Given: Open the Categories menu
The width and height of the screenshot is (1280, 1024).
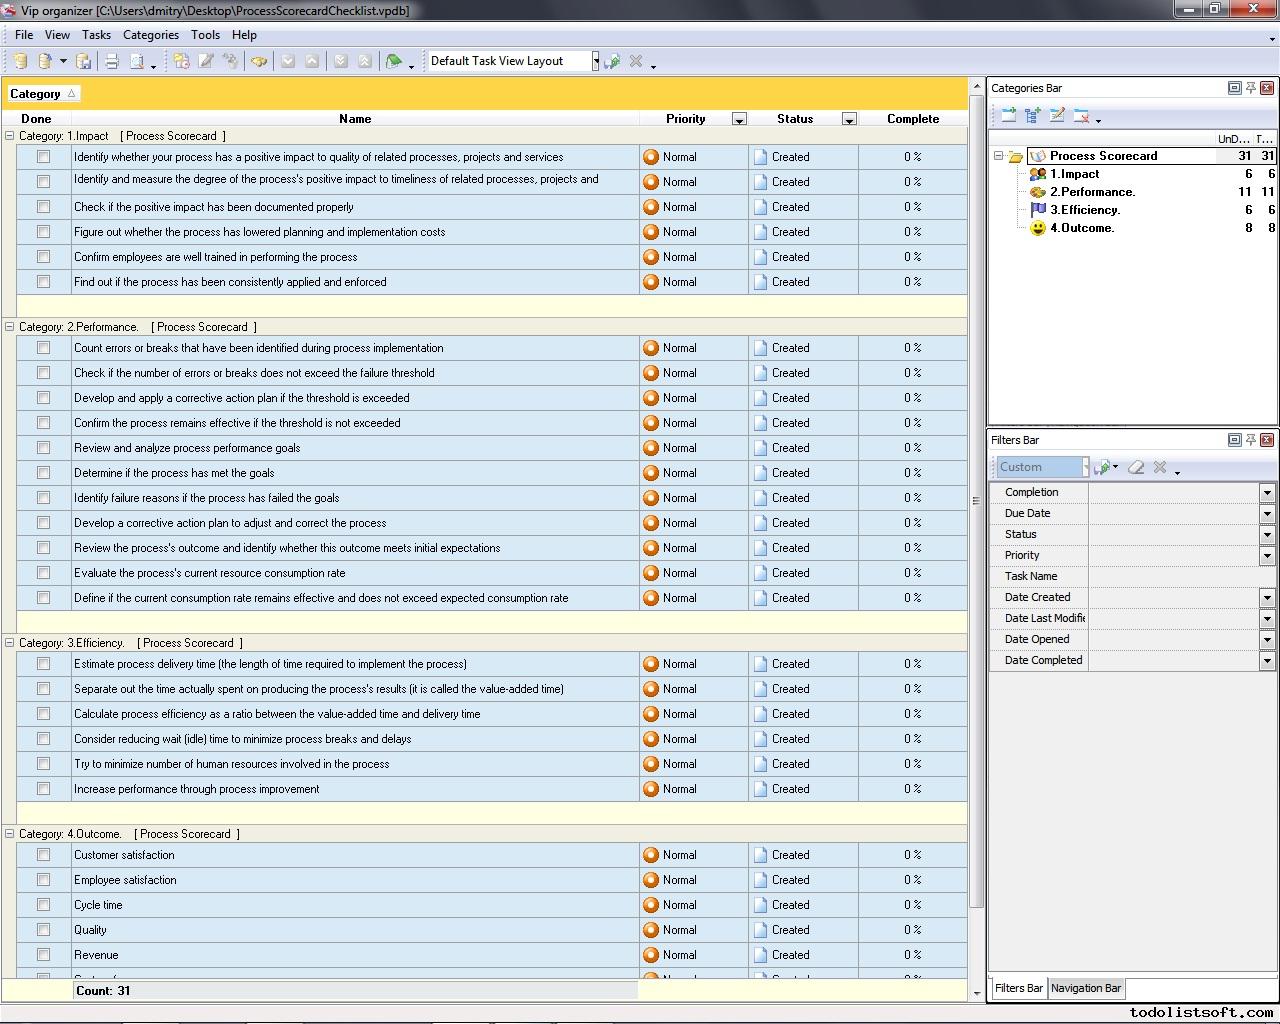Looking at the screenshot, I should tap(150, 34).
